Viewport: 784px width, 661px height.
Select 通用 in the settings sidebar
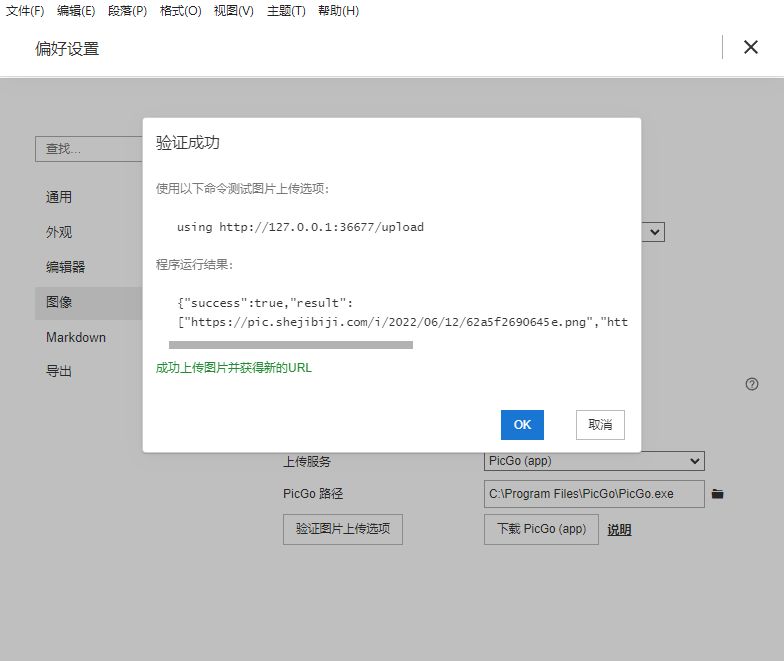point(59,197)
